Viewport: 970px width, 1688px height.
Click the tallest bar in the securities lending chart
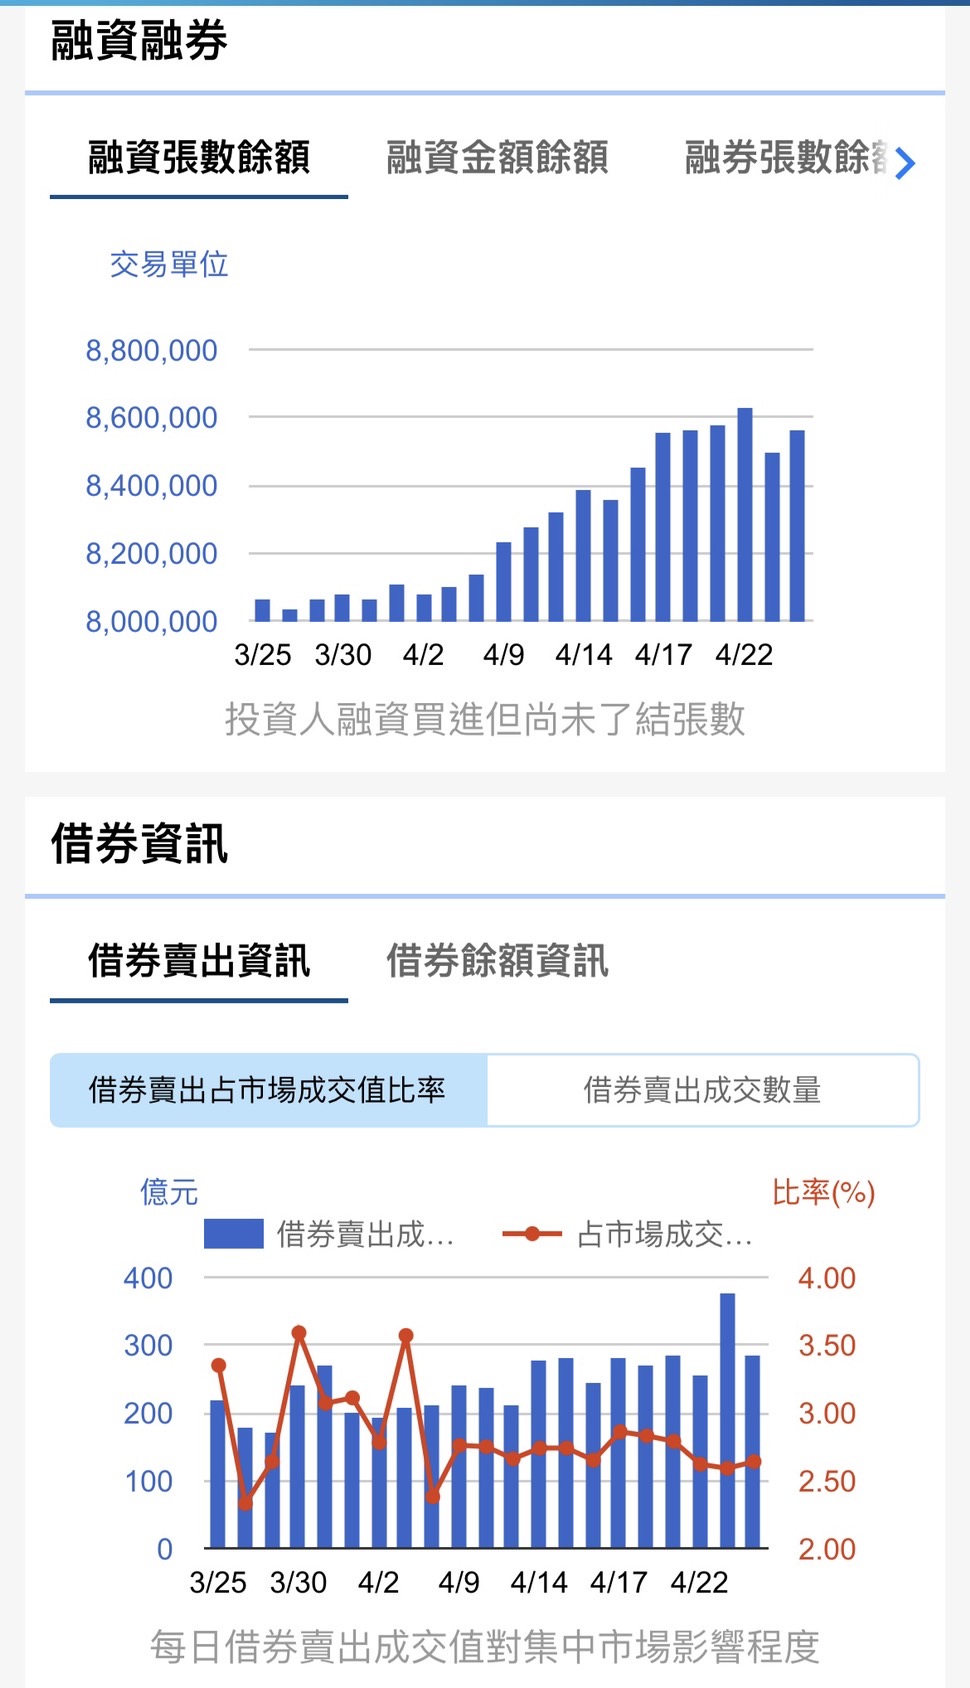(727, 1420)
